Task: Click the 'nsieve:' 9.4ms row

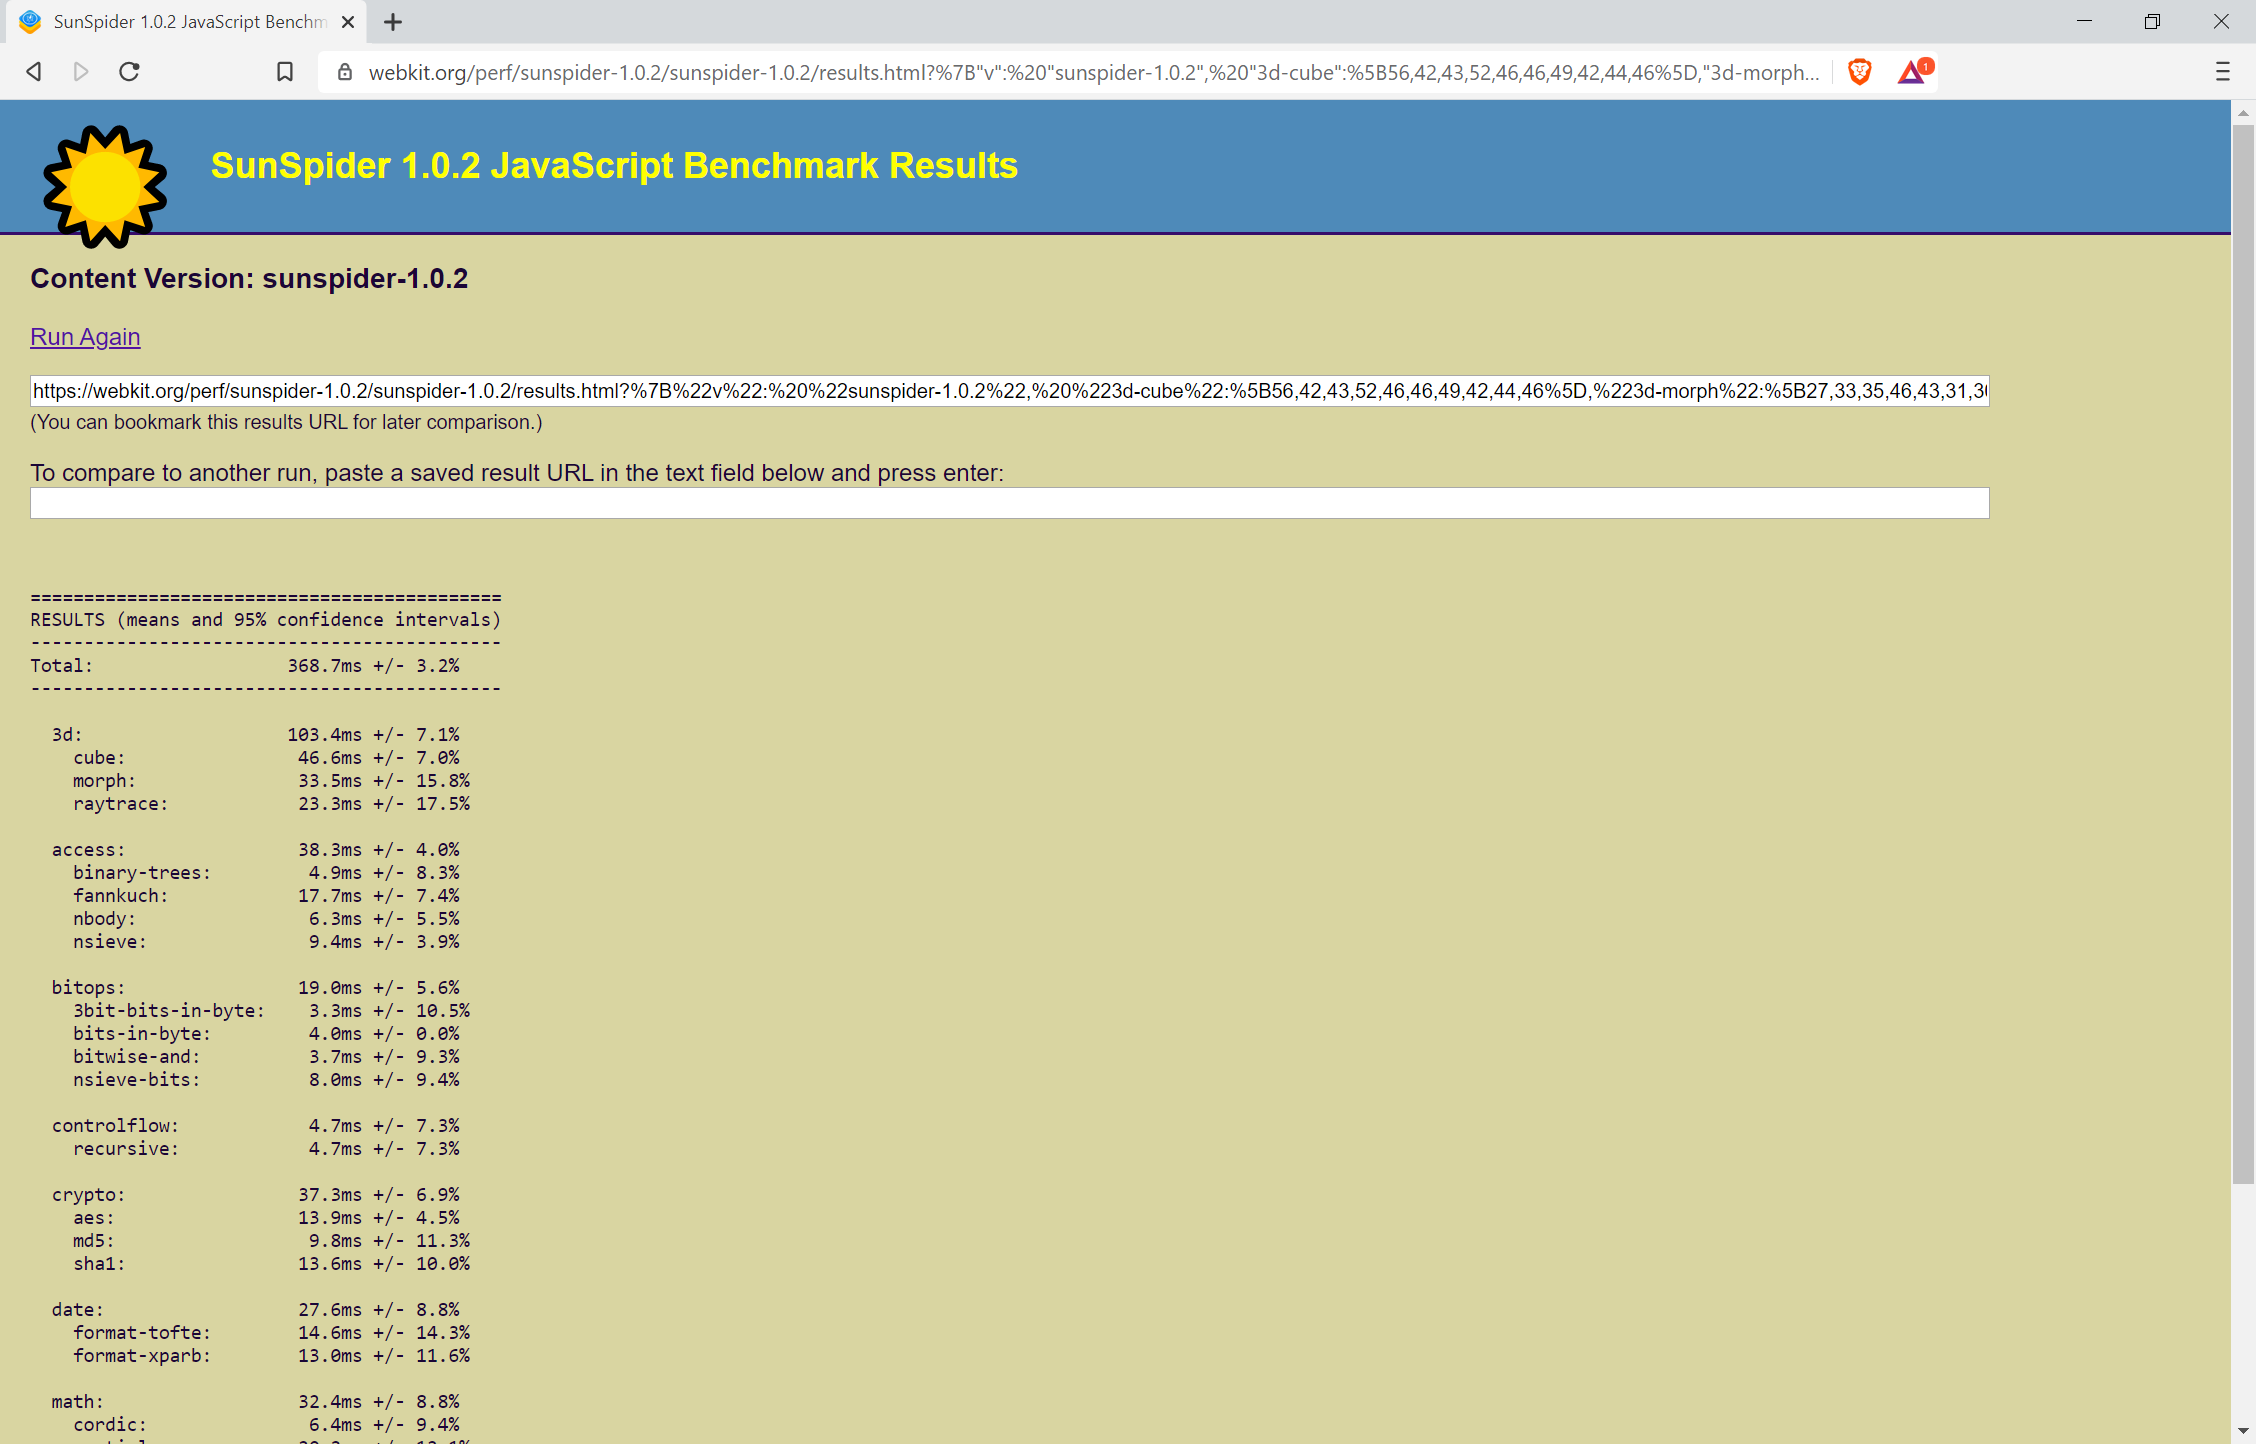Action: pos(266,942)
